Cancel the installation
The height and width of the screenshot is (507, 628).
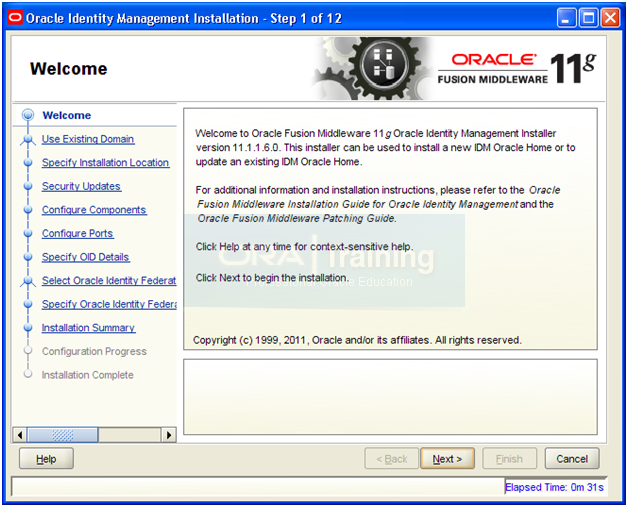[572, 459]
